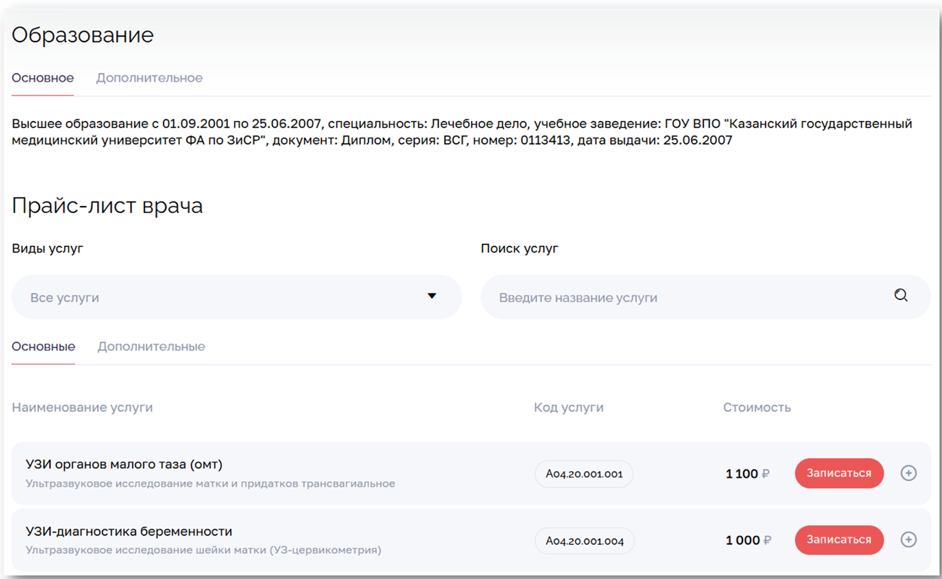The width and height of the screenshot is (942, 579).
Task: Click service code A04.20.001.004
Action: tap(585, 541)
